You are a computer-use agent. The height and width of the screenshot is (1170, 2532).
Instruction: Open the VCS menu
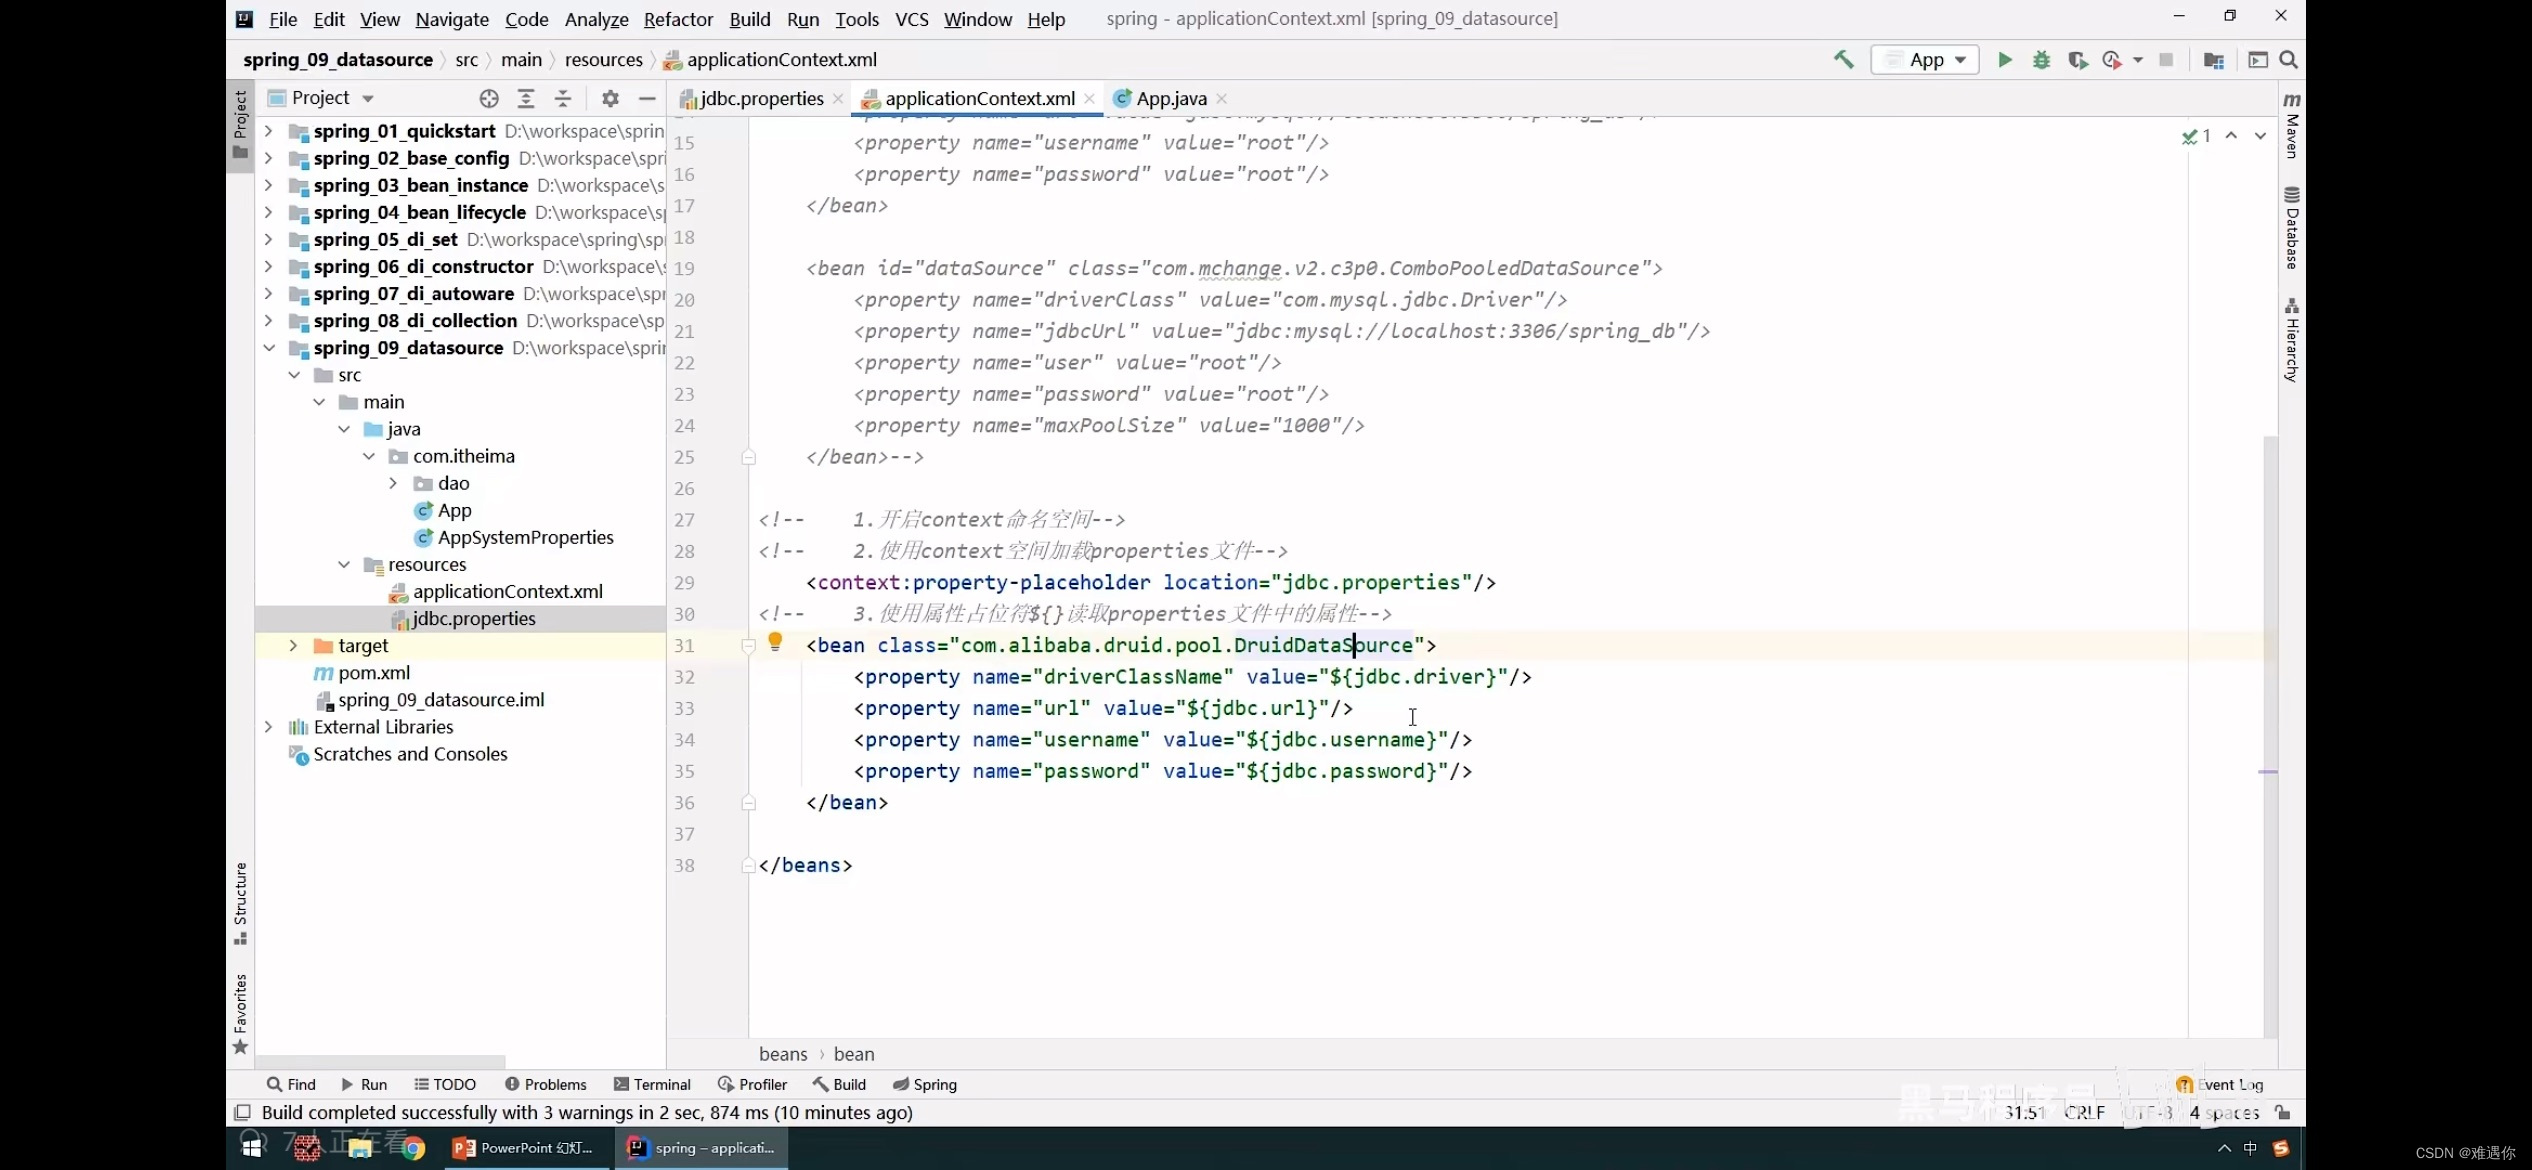911,19
